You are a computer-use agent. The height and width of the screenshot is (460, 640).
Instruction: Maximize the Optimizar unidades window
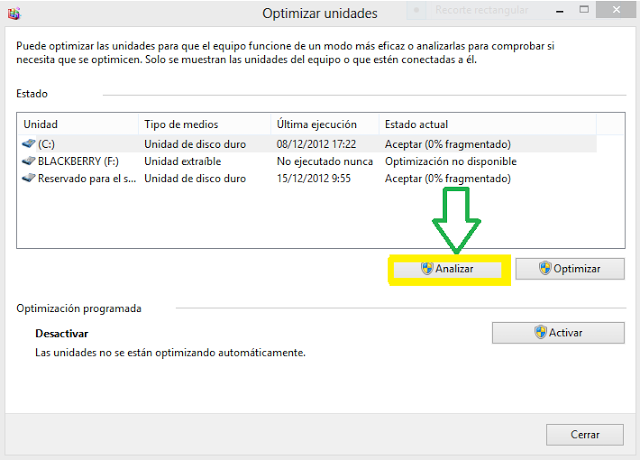tap(584, 10)
